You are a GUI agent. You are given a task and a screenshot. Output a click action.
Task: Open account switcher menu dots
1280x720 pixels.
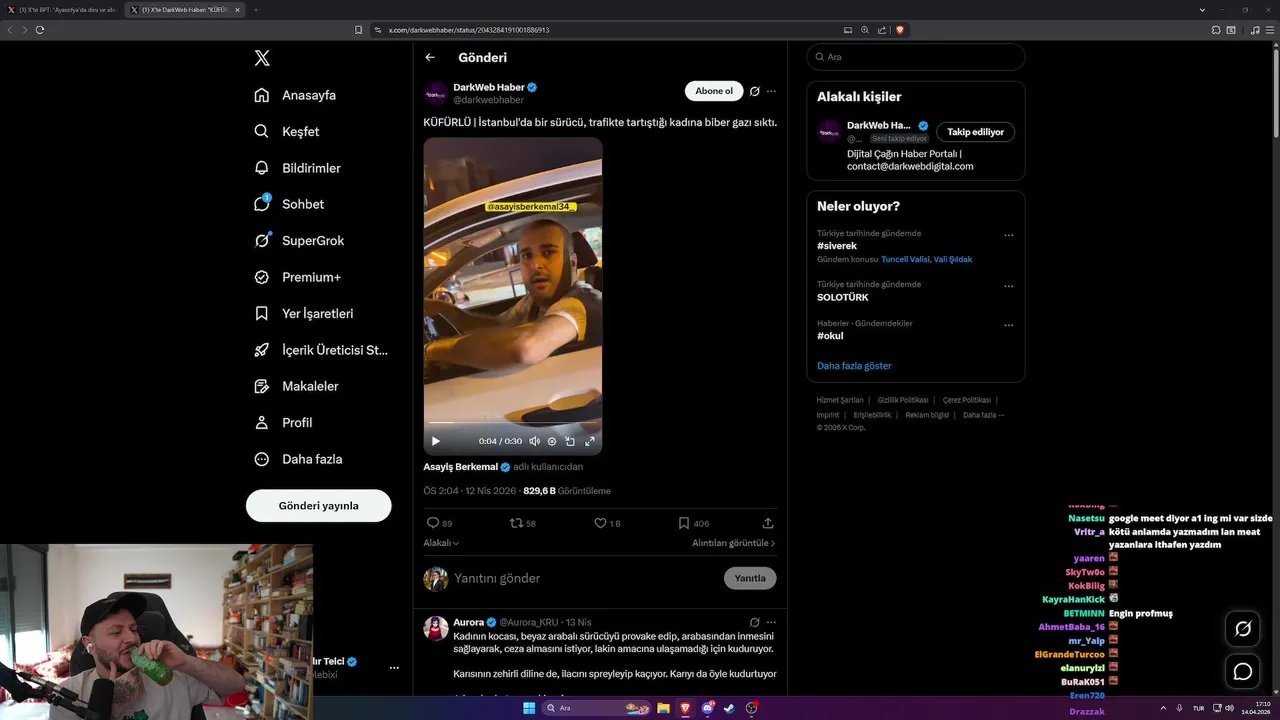tap(394, 667)
